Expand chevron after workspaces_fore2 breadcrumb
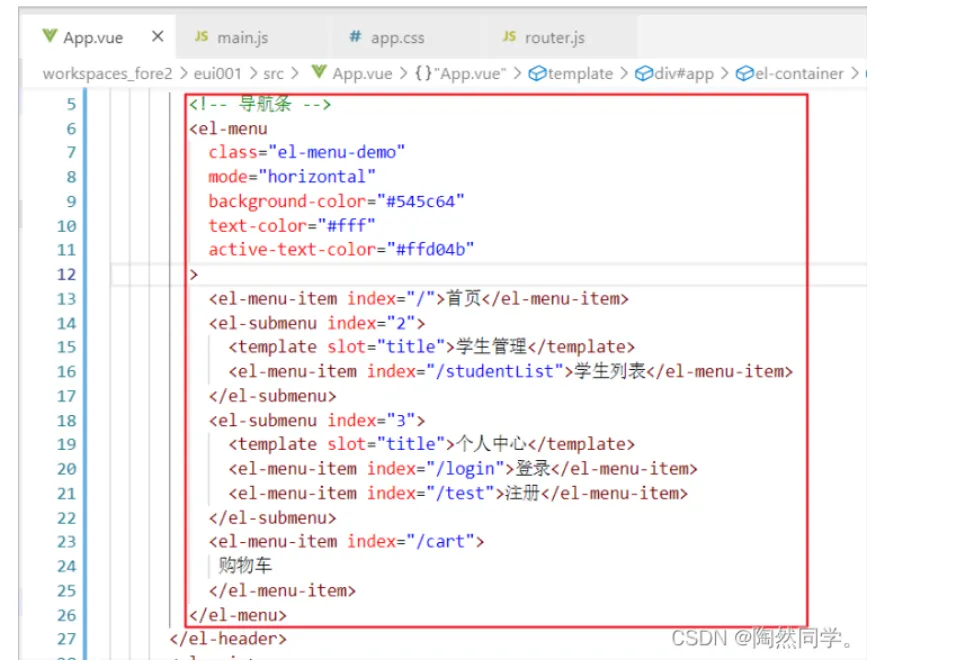 point(184,74)
